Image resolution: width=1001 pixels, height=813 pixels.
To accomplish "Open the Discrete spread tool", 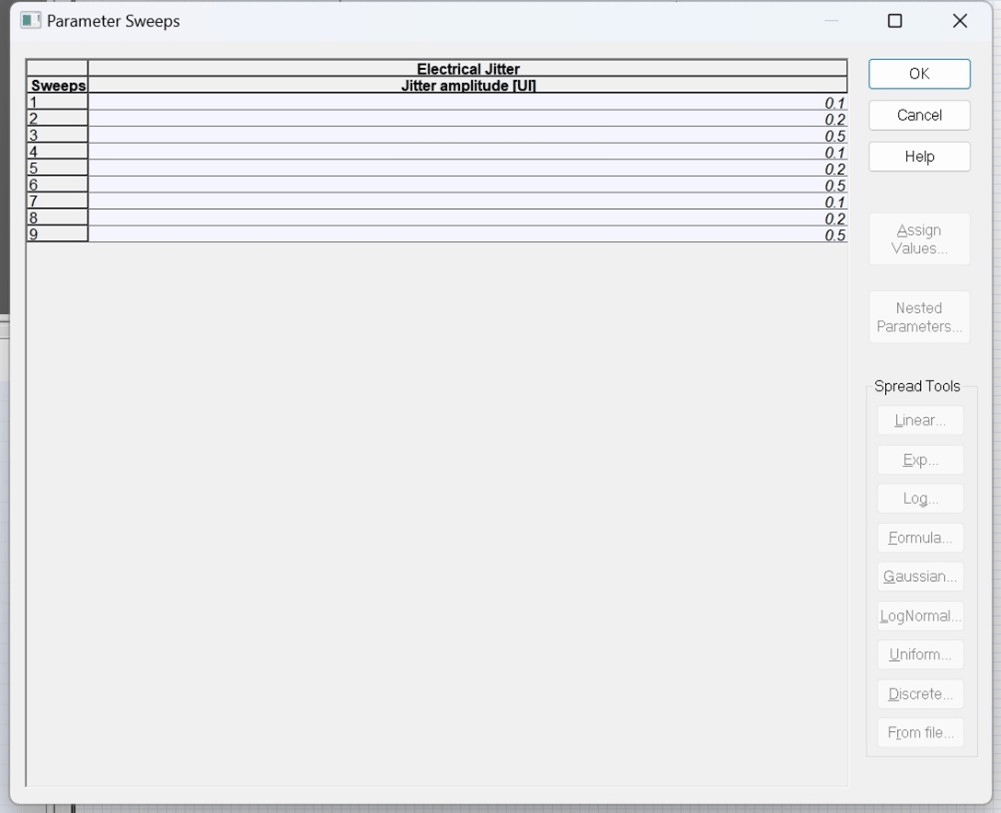I will [x=920, y=694].
